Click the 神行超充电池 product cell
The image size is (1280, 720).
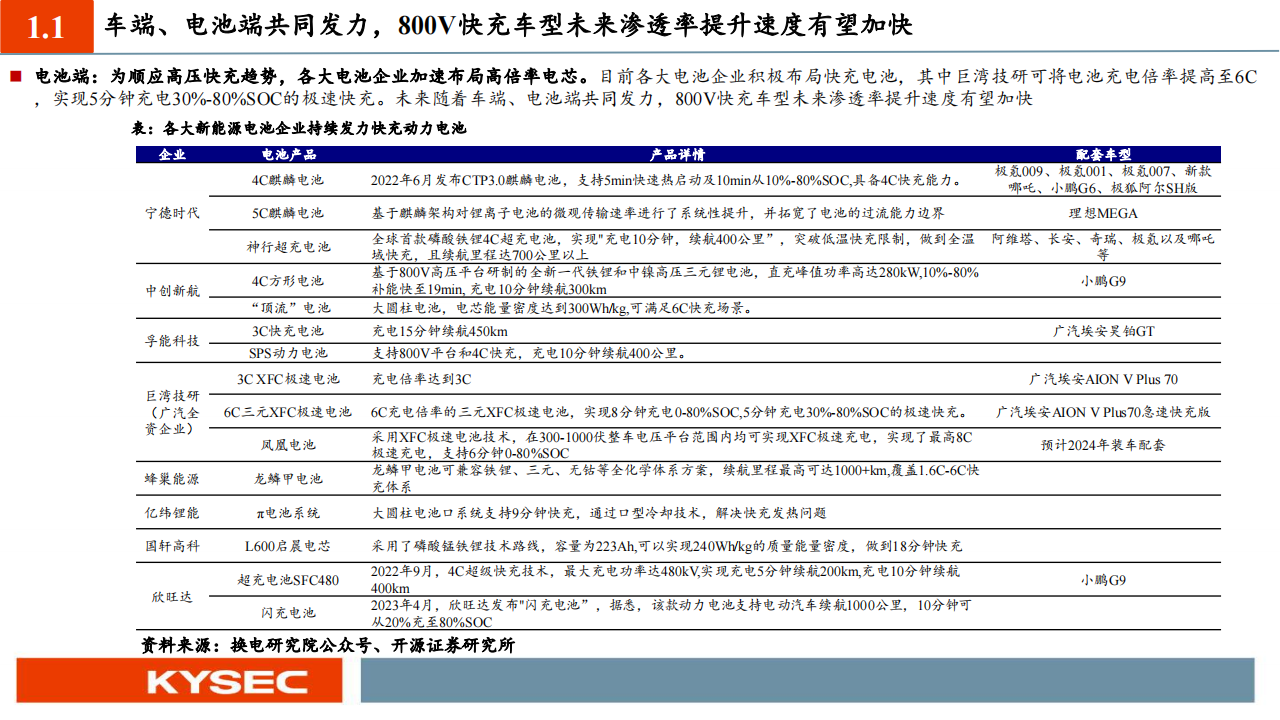(x=287, y=246)
